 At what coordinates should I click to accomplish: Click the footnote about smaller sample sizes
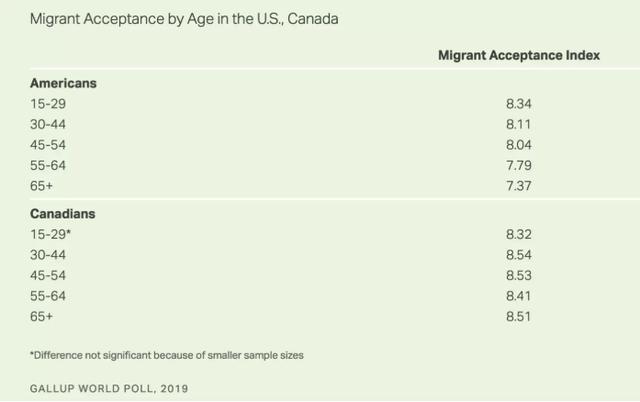(167, 355)
